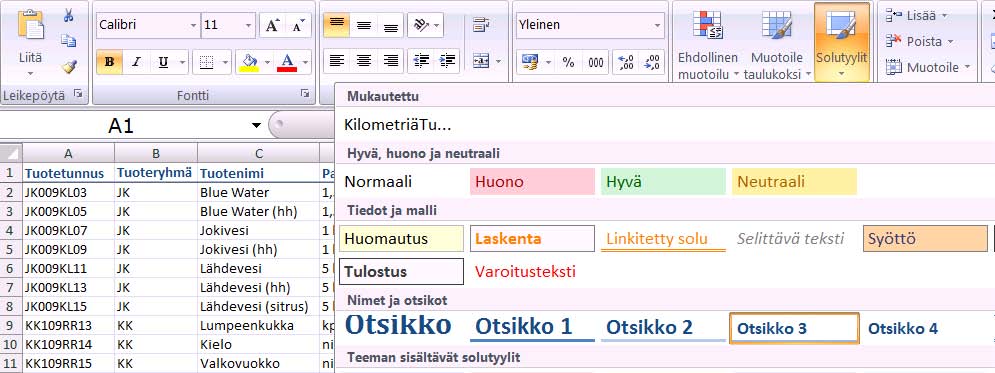
Task: Open the underline style dropdown arrow
Action: tap(183, 62)
